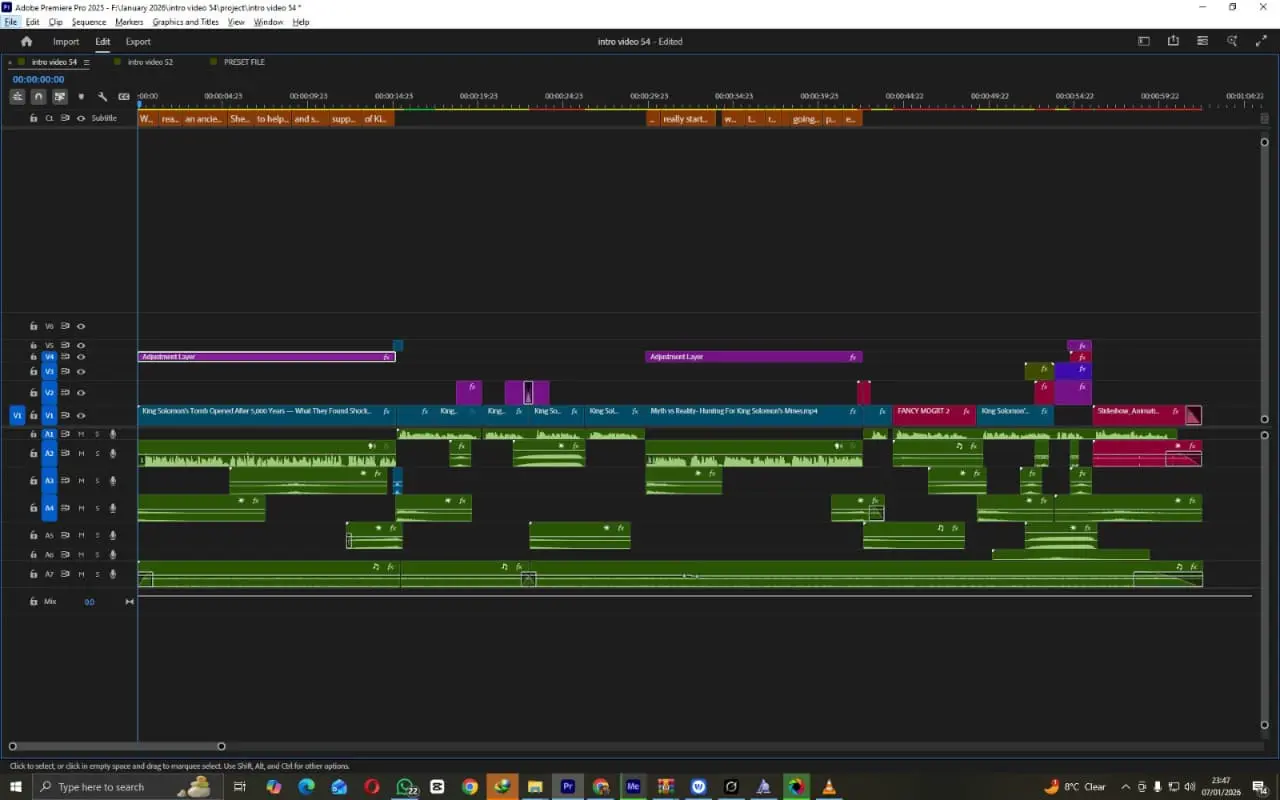Screen dimensions: 1280x800
Task: Enter full screen video mode icon
Action: point(1261,42)
